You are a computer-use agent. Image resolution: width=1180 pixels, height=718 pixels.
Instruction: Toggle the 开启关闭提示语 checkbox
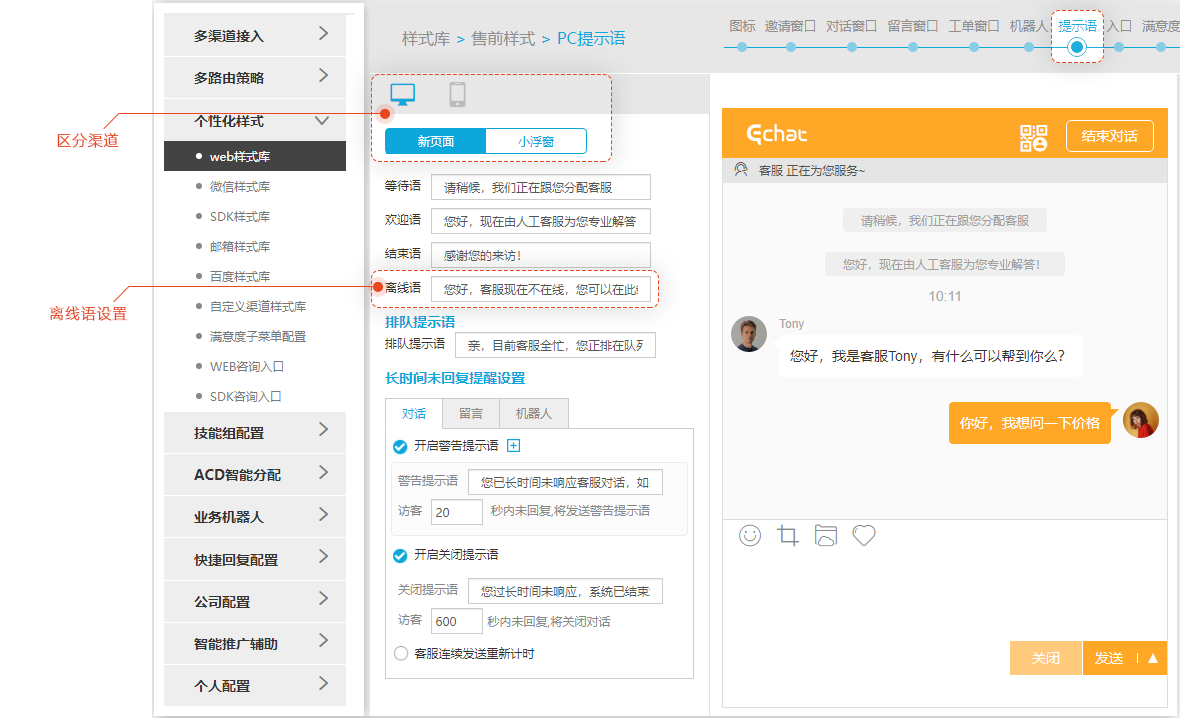coord(400,555)
